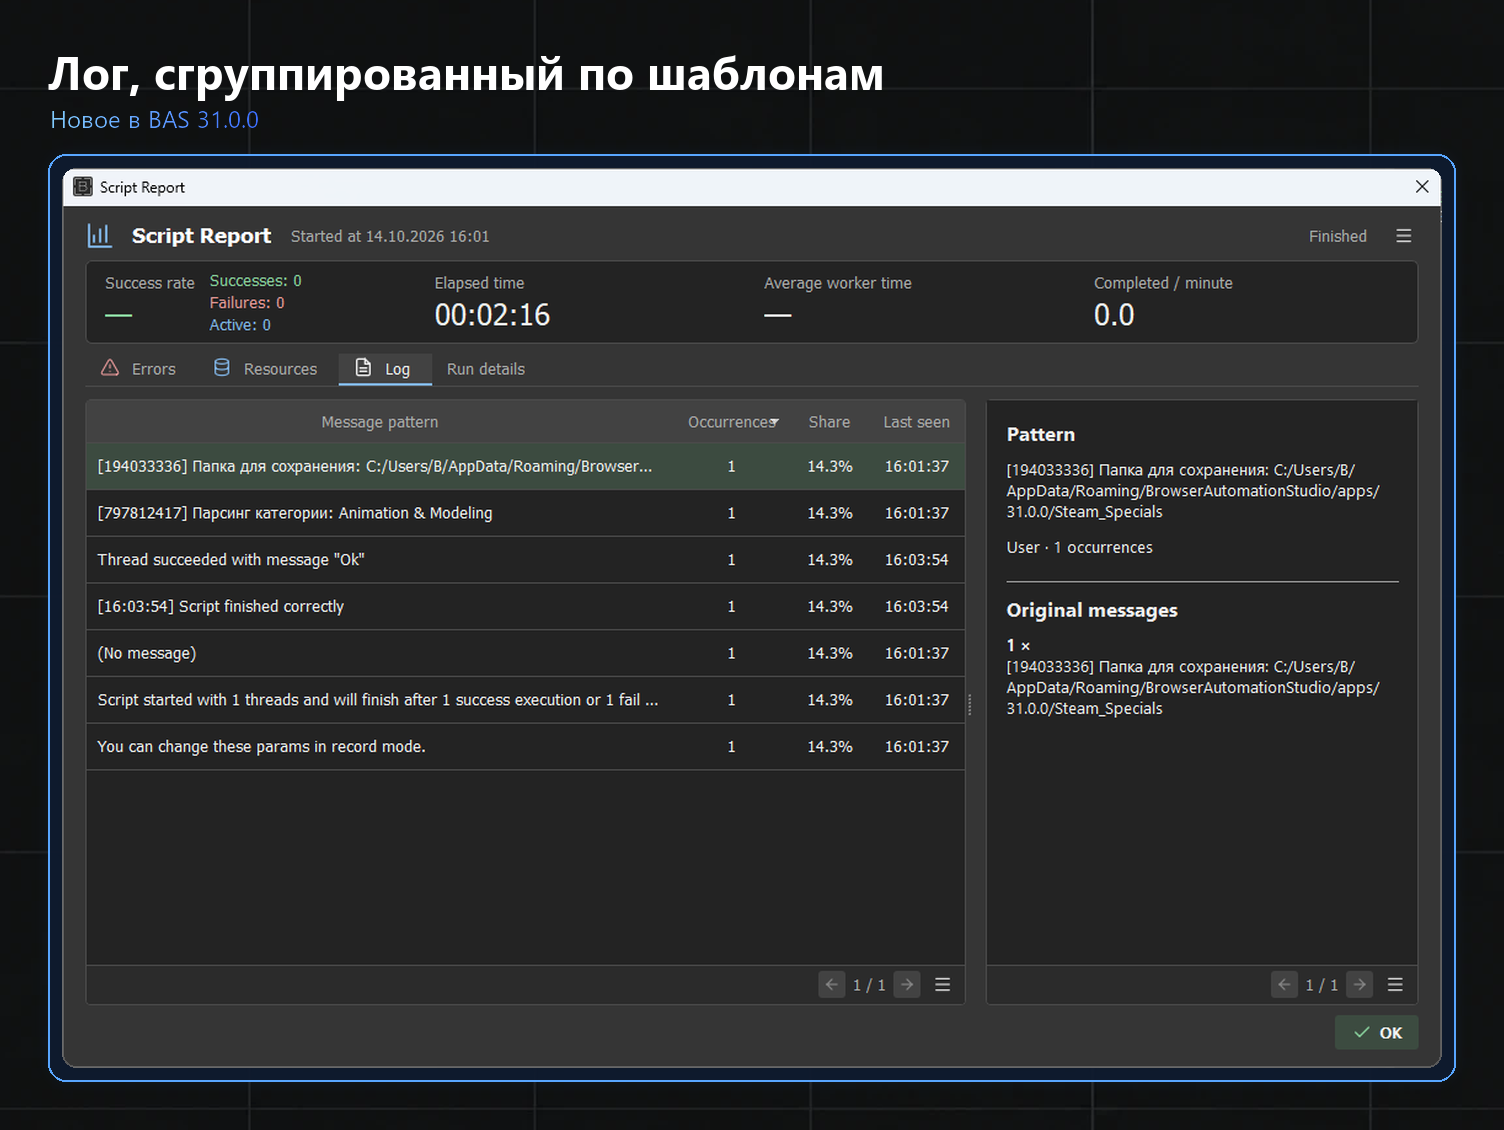This screenshot has width=1504, height=1130.
Task: Select 'You can change these params' row
Action: click(526, 747)
